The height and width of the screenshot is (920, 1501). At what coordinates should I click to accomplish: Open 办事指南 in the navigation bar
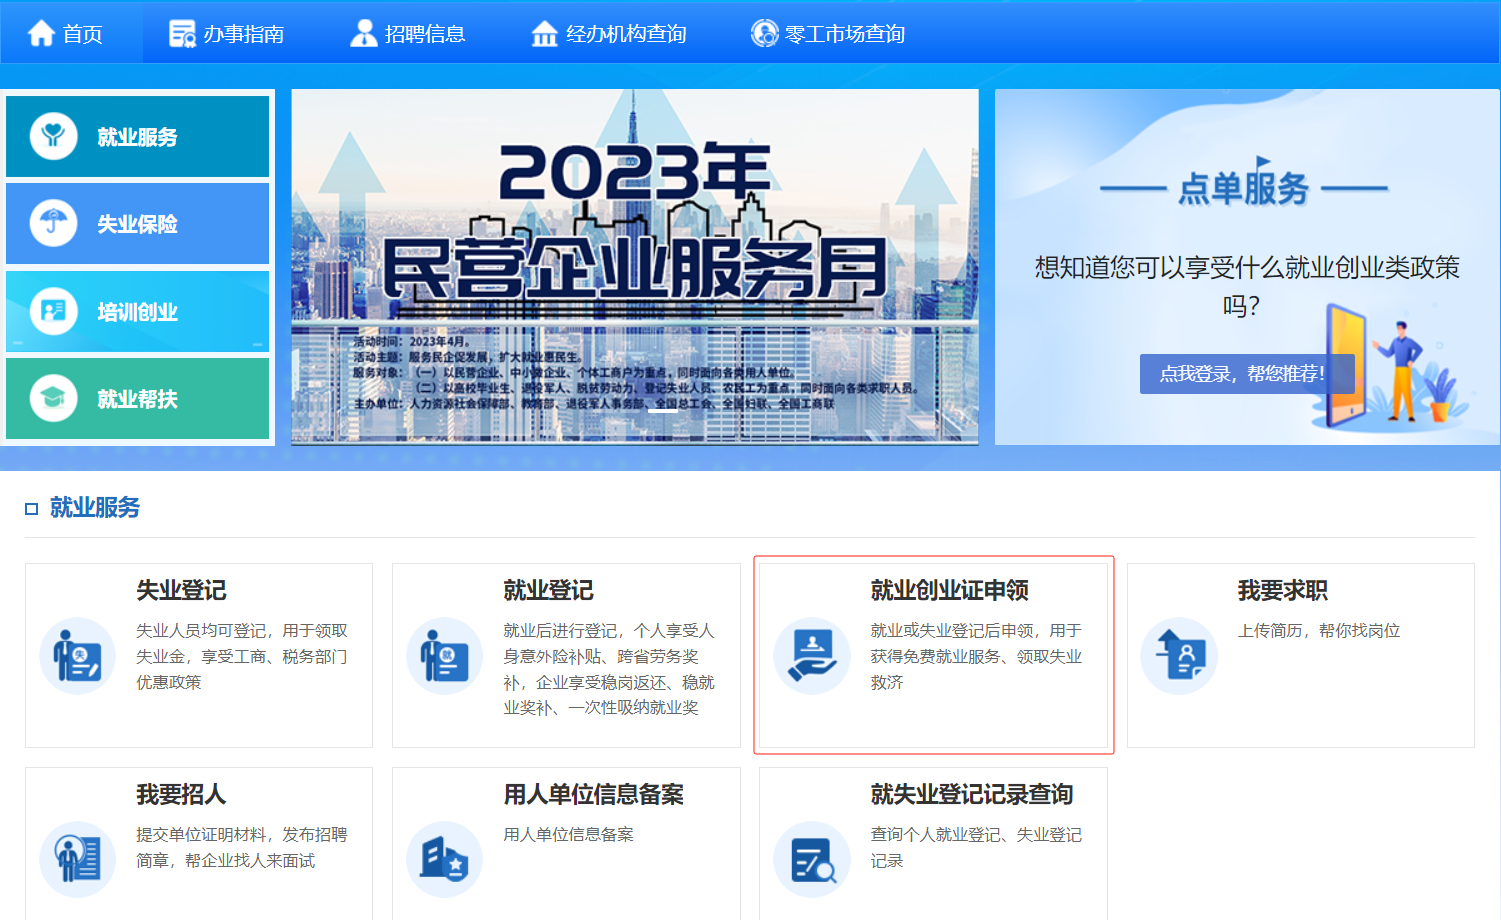tap(227, 34)
